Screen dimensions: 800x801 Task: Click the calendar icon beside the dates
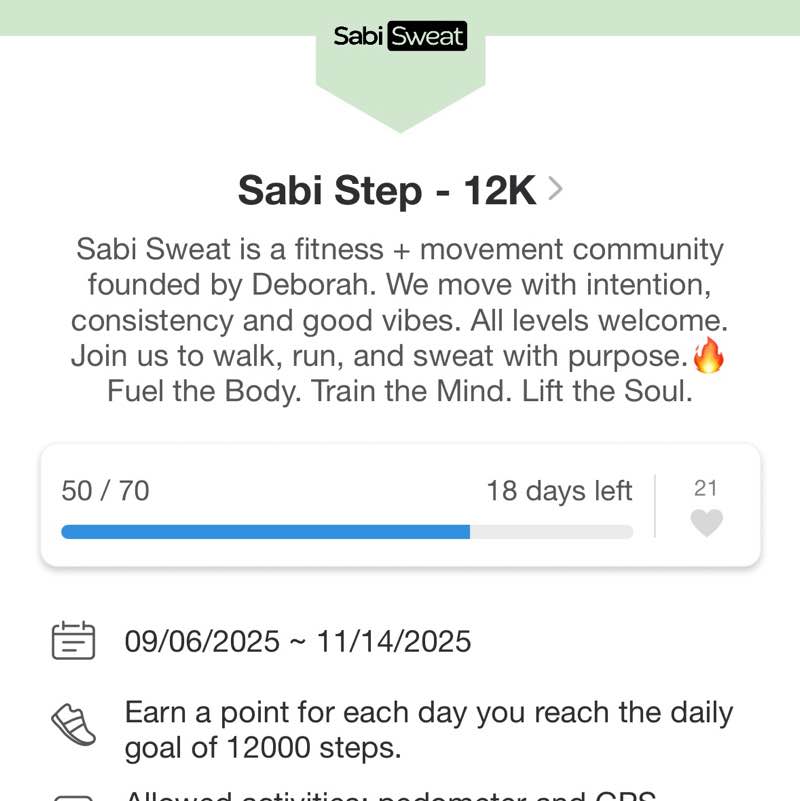point(73,641)
